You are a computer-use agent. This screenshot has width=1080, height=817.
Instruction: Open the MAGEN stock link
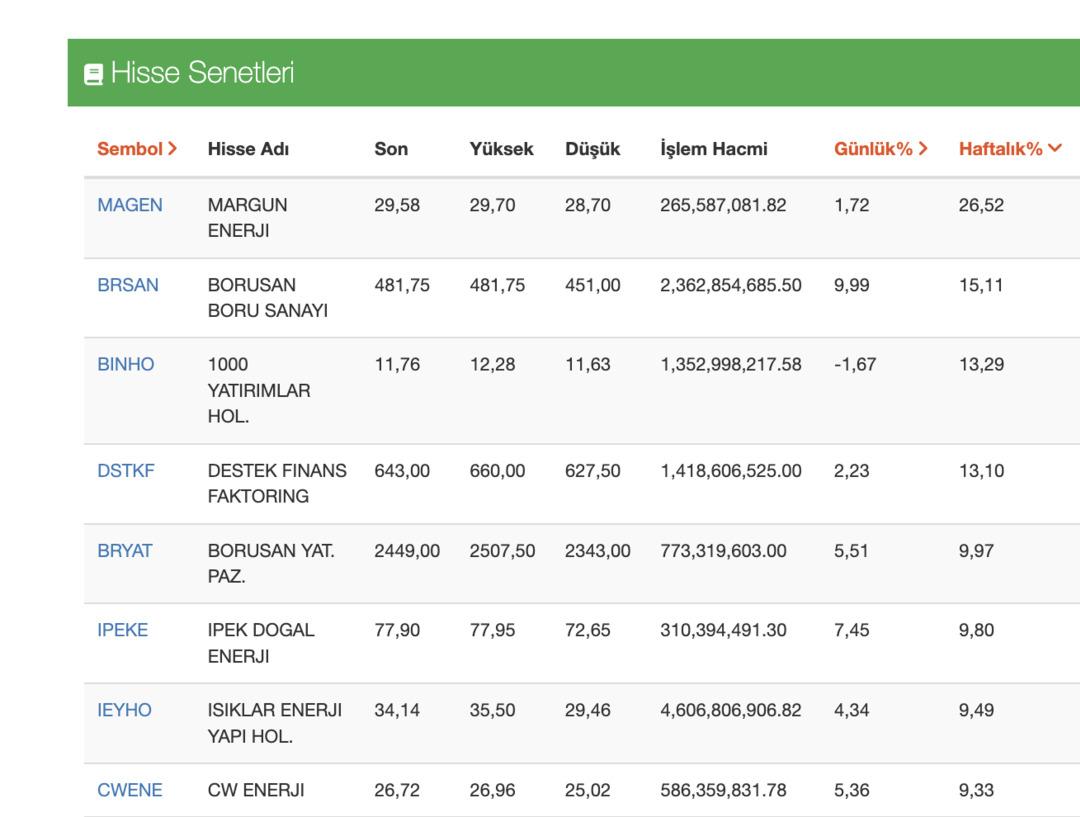[129, 205]
